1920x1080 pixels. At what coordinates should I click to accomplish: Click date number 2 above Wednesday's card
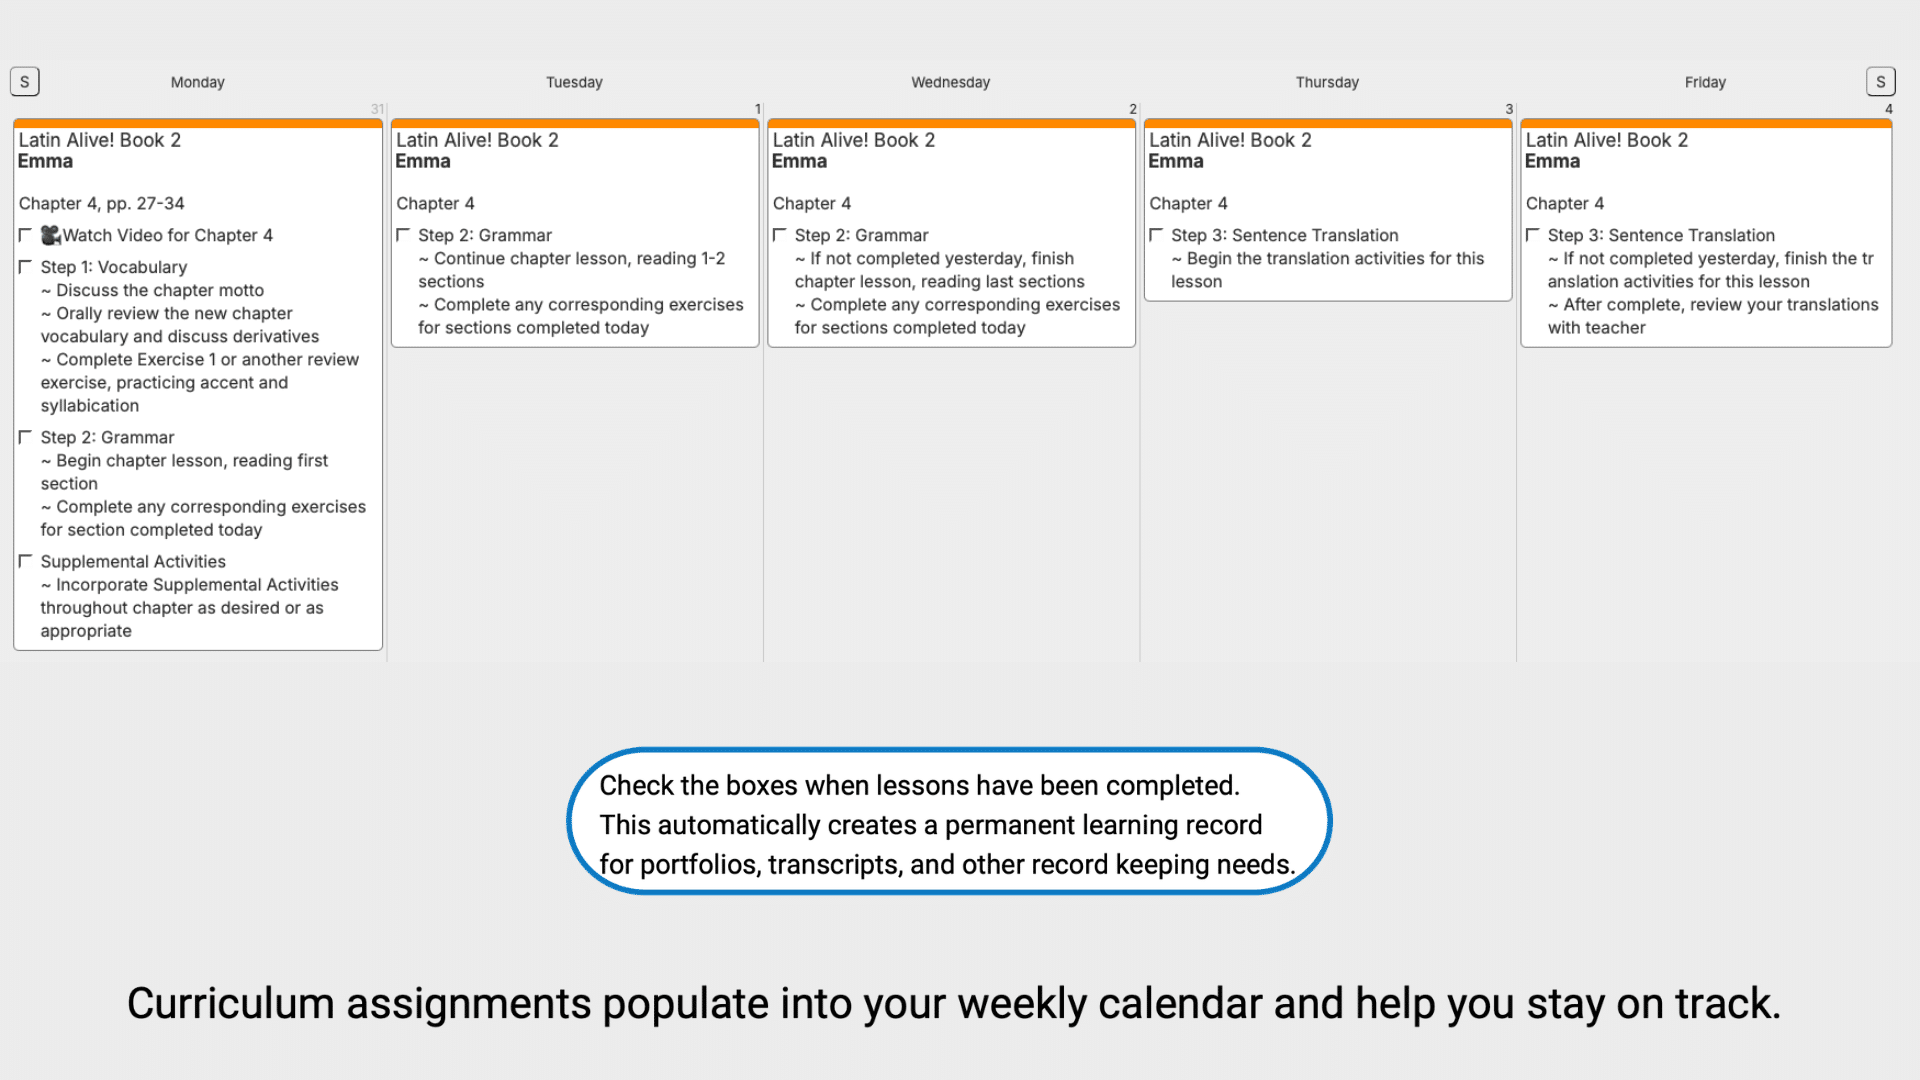click(1133, 109)
